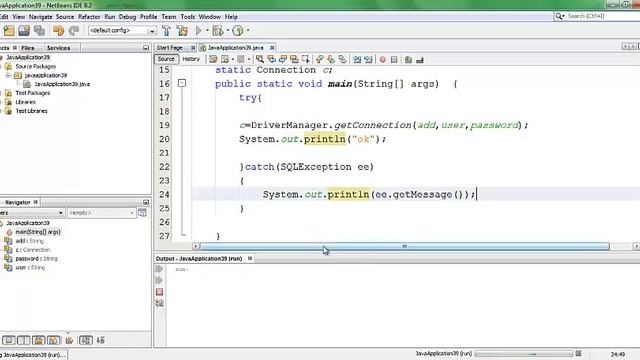Viewport: 640px width, 360px height.
Task: Click the Shift Line Right icon
Action: (x=368, y=60)
